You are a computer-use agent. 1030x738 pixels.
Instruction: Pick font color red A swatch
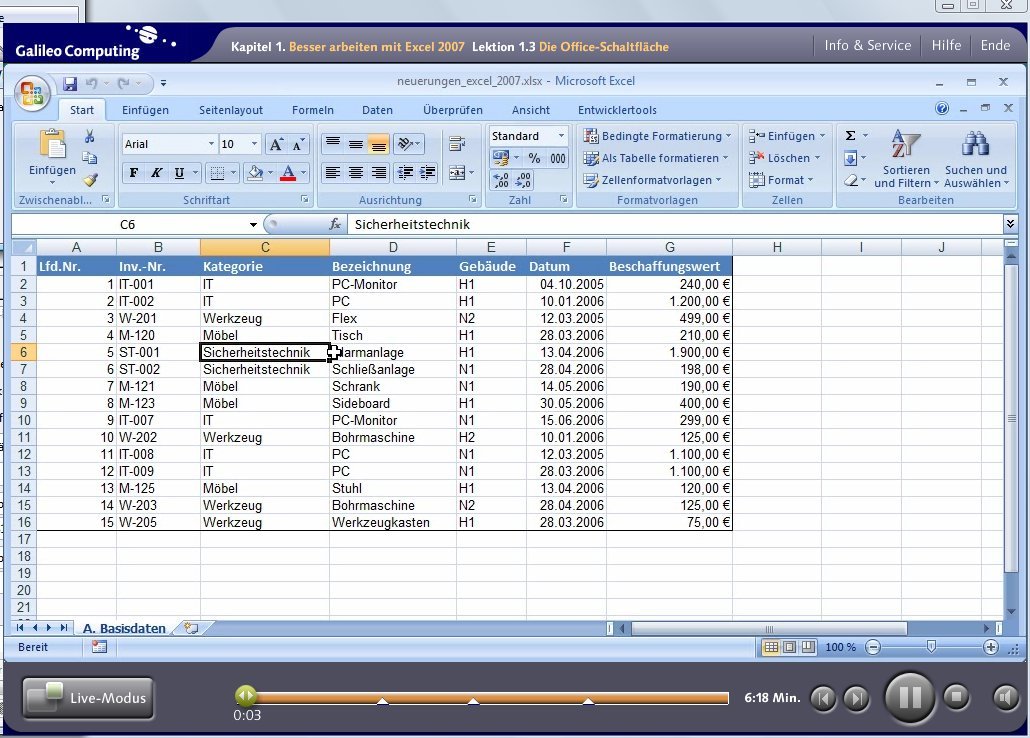288,173
